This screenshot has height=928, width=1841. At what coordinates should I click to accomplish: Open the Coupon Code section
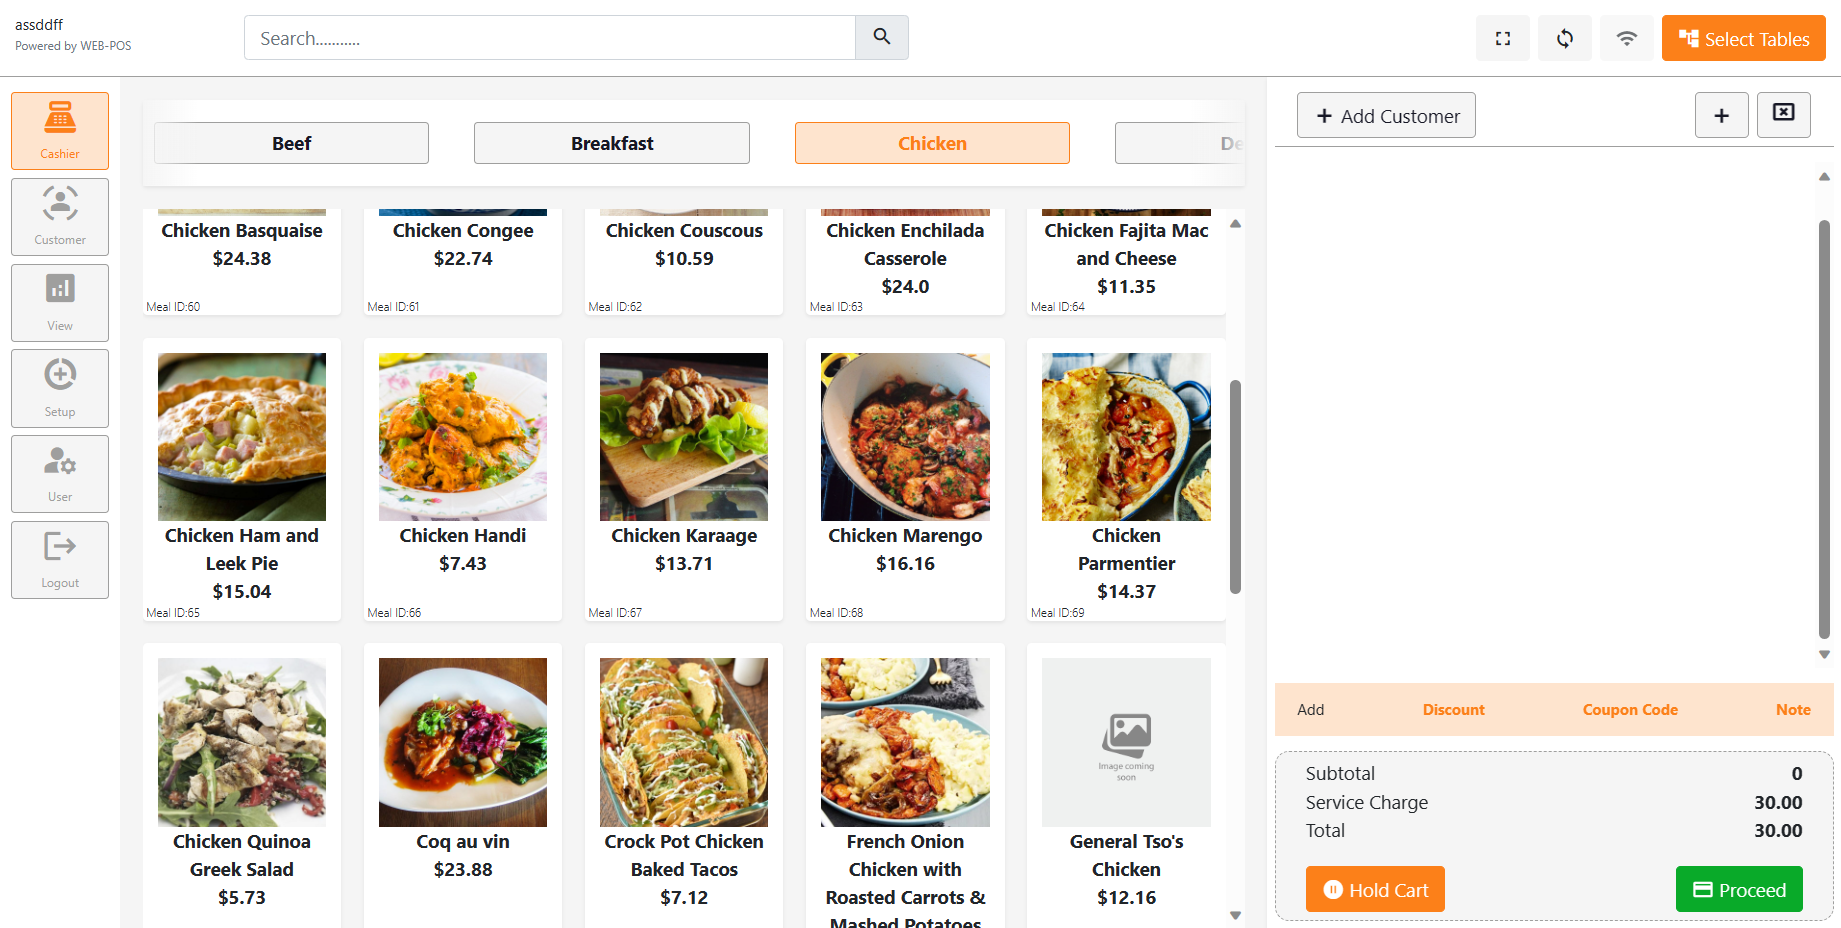tap(1629, 709)
